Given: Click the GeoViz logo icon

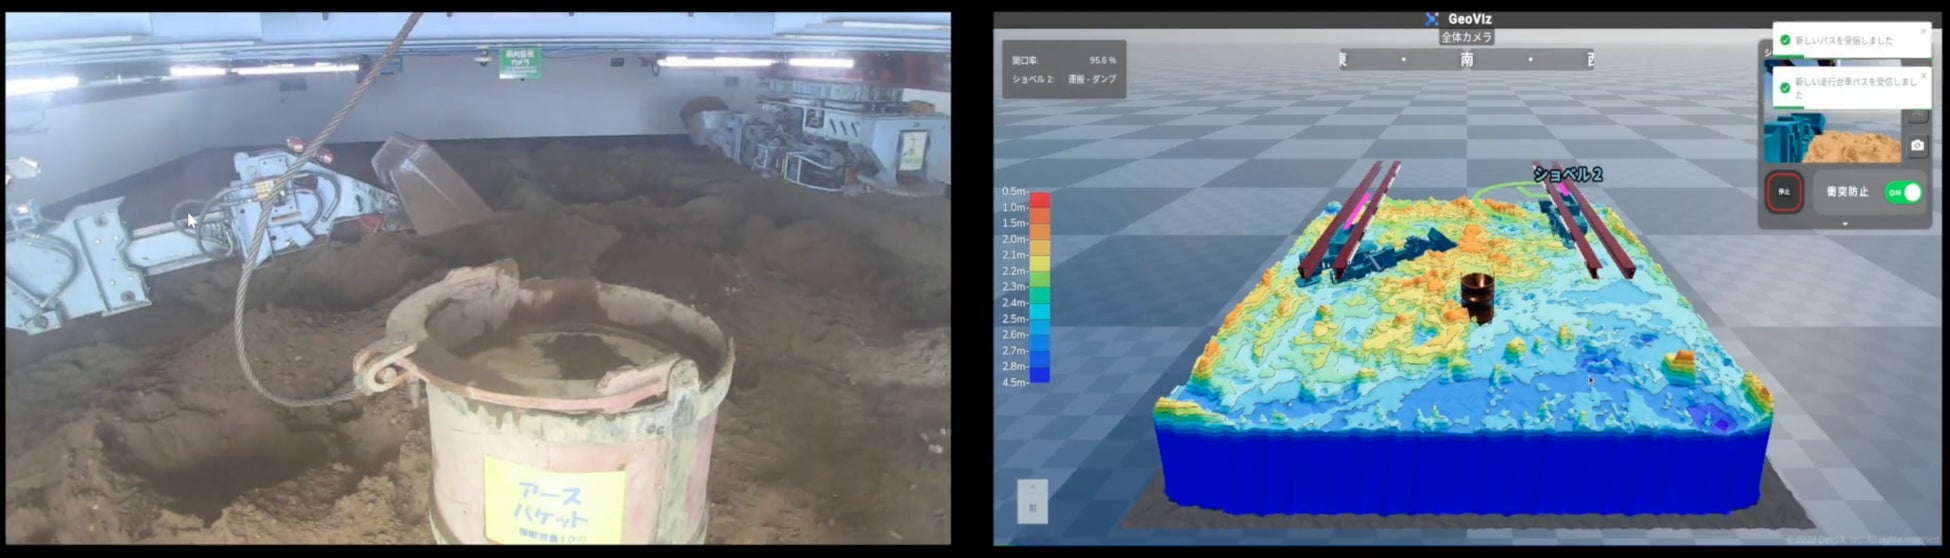Looking at the screenshot, I should click(1432, 19).
